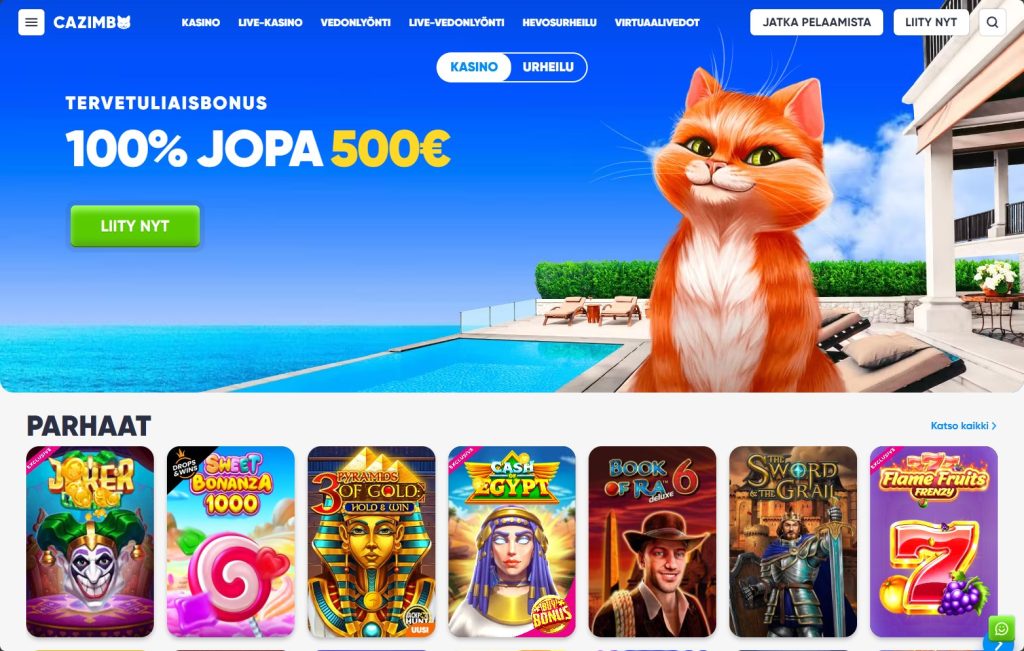The width and height of the screenshot is (1024, 651).
Task: Open the Kasino menu item
Action: coord(200,22)
